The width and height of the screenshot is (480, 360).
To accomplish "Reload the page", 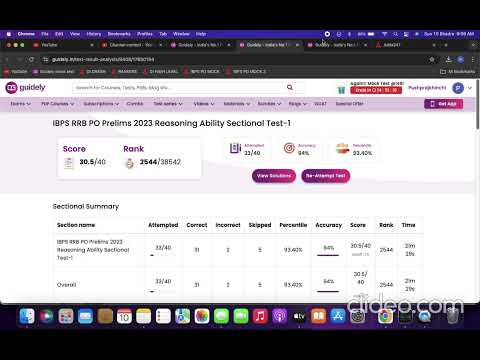I will click(x=31, y=59).
